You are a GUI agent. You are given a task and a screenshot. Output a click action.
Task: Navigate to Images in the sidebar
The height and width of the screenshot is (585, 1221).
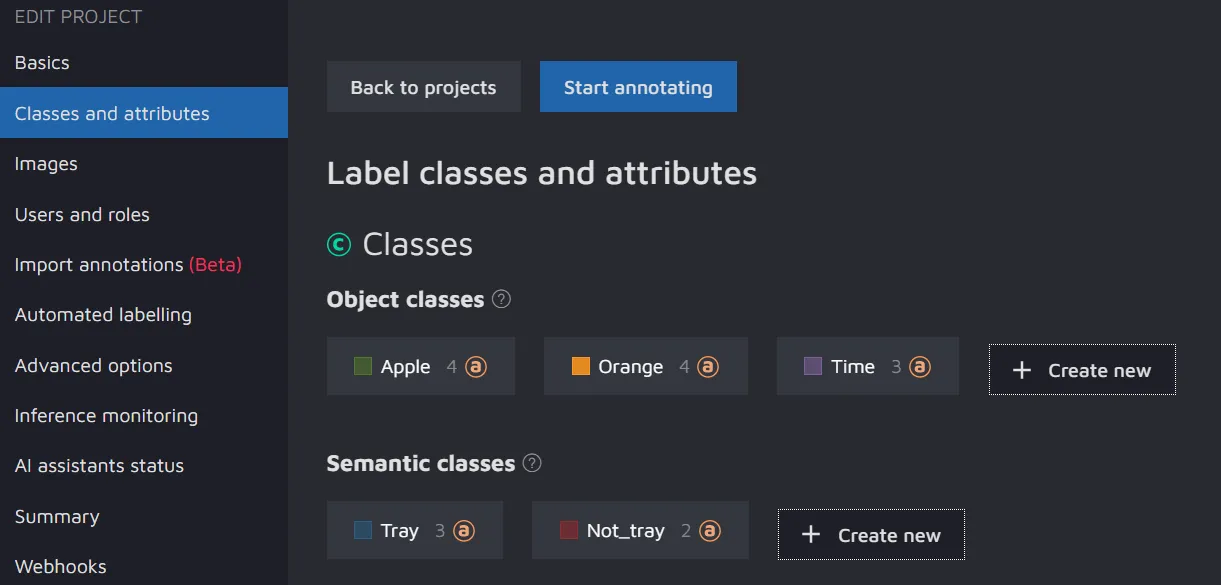(46, 163)
